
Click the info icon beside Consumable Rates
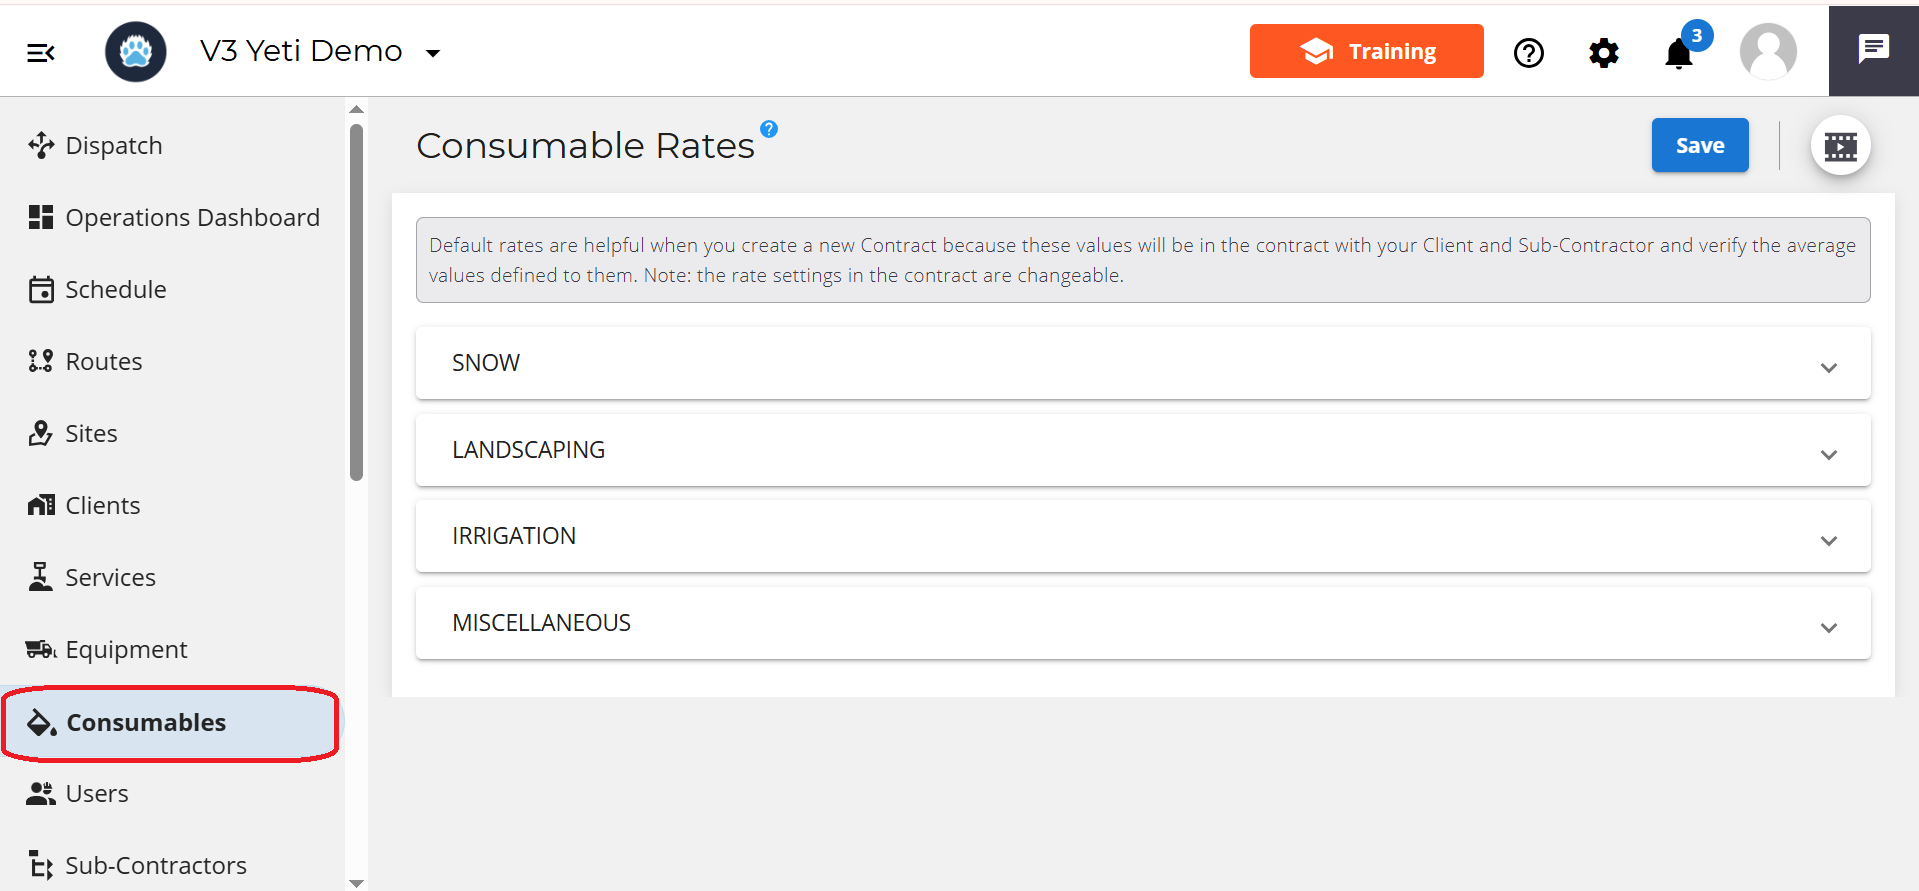pyautogui.click(x=768, y=129)
